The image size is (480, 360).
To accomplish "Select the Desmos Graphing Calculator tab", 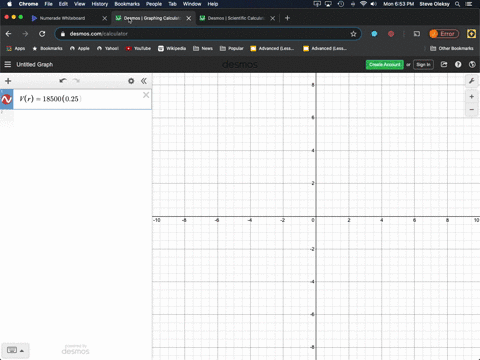I will coord(152,18).
